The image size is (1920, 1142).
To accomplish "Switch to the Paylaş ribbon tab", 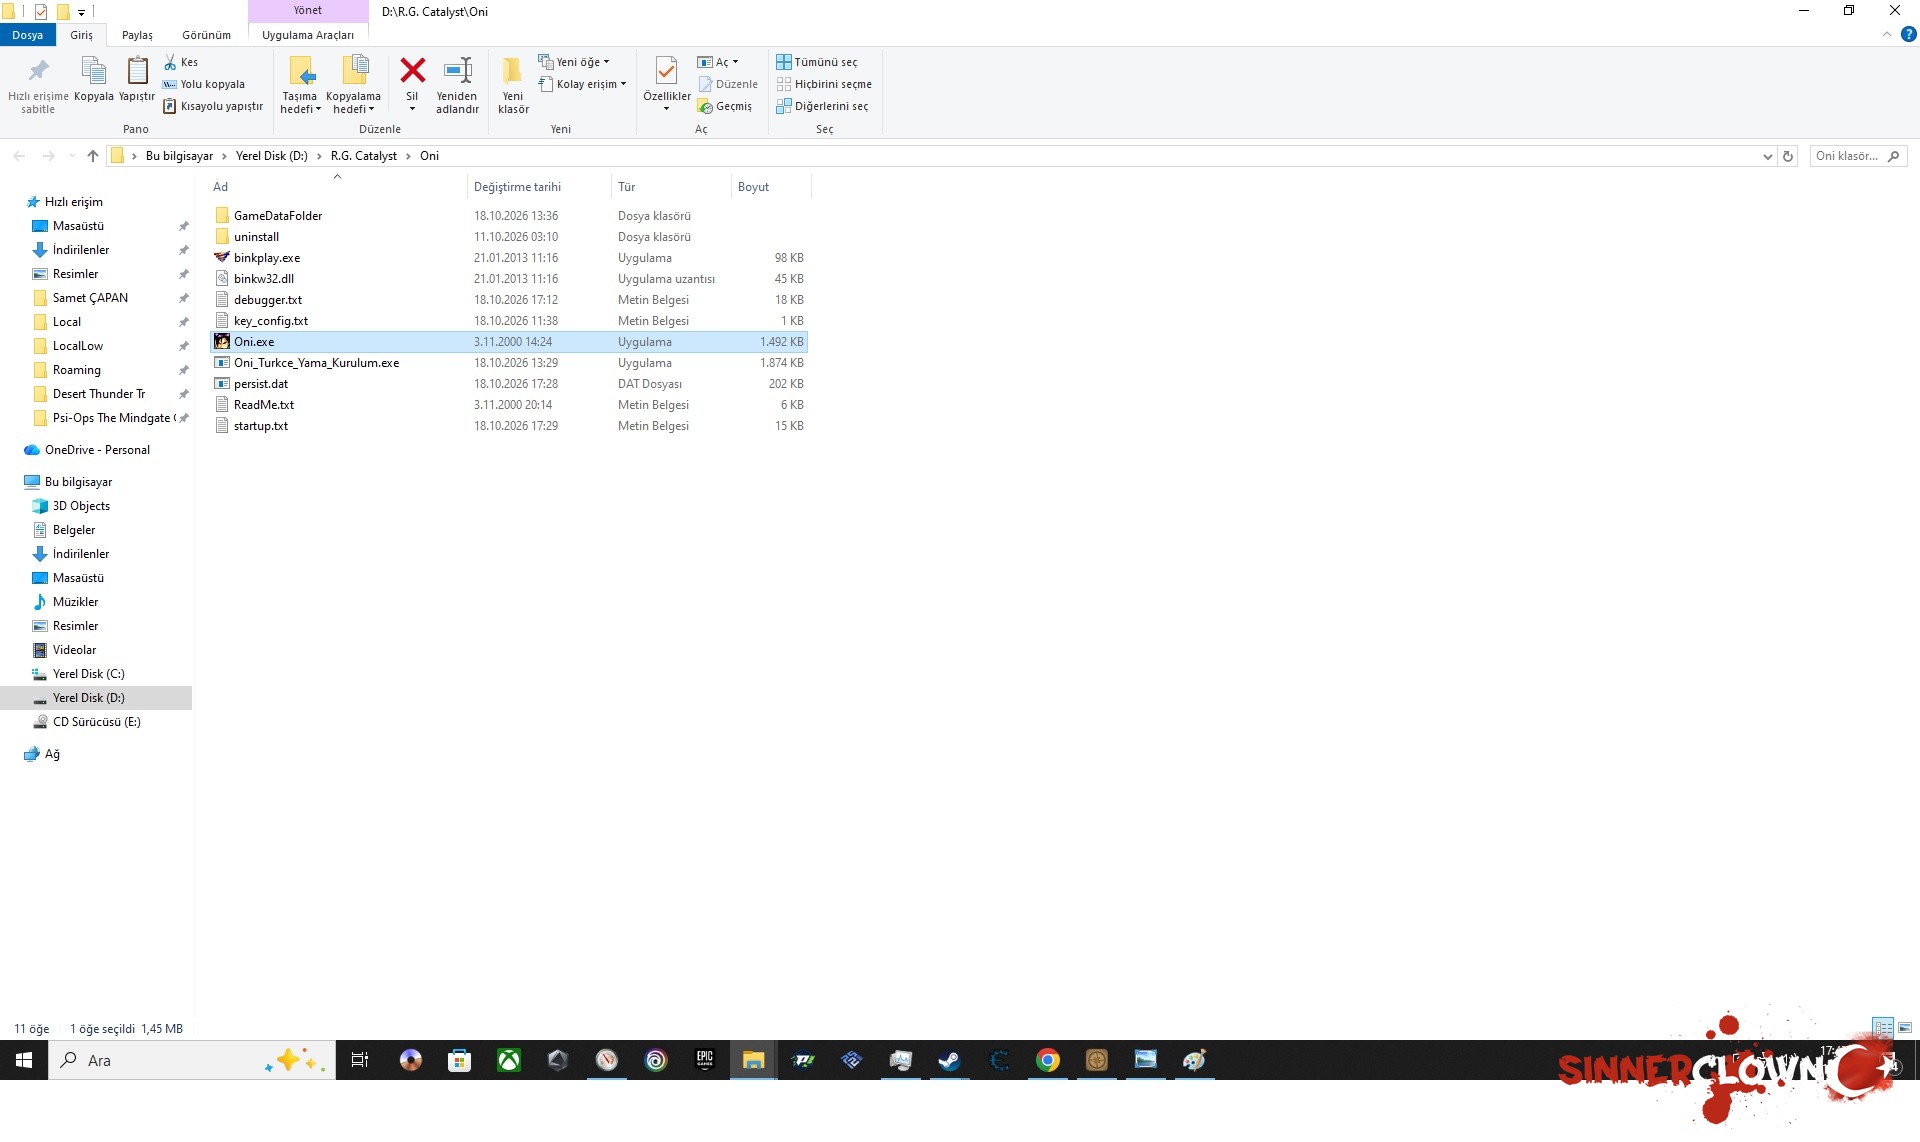I will (137, 35).
